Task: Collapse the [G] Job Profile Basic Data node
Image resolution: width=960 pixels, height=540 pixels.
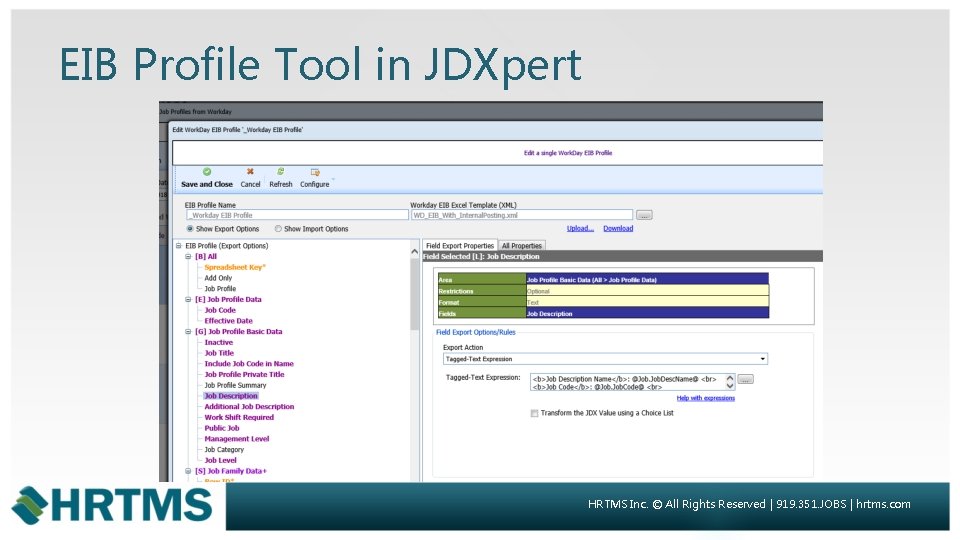Action: pyautogui.click(x=189, y=332)
